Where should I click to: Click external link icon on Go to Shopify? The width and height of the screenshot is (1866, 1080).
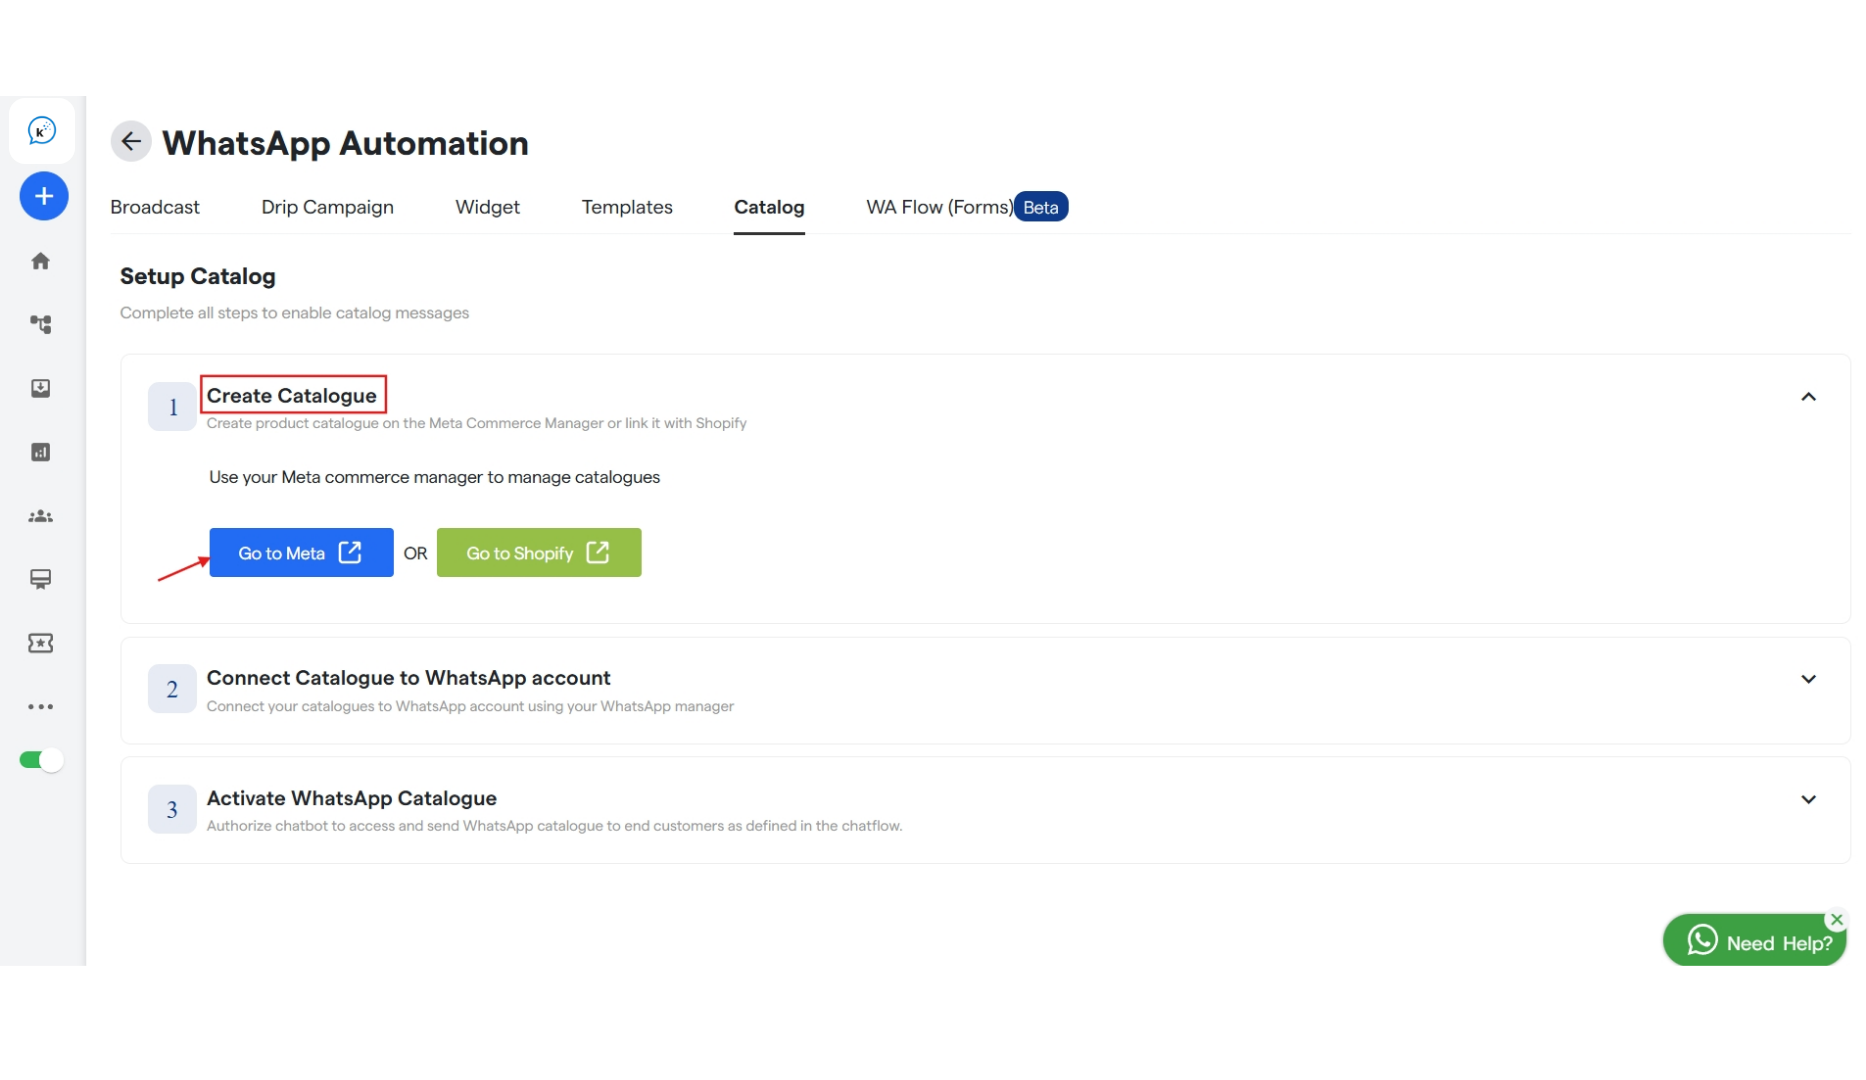(x=598, y=552)
